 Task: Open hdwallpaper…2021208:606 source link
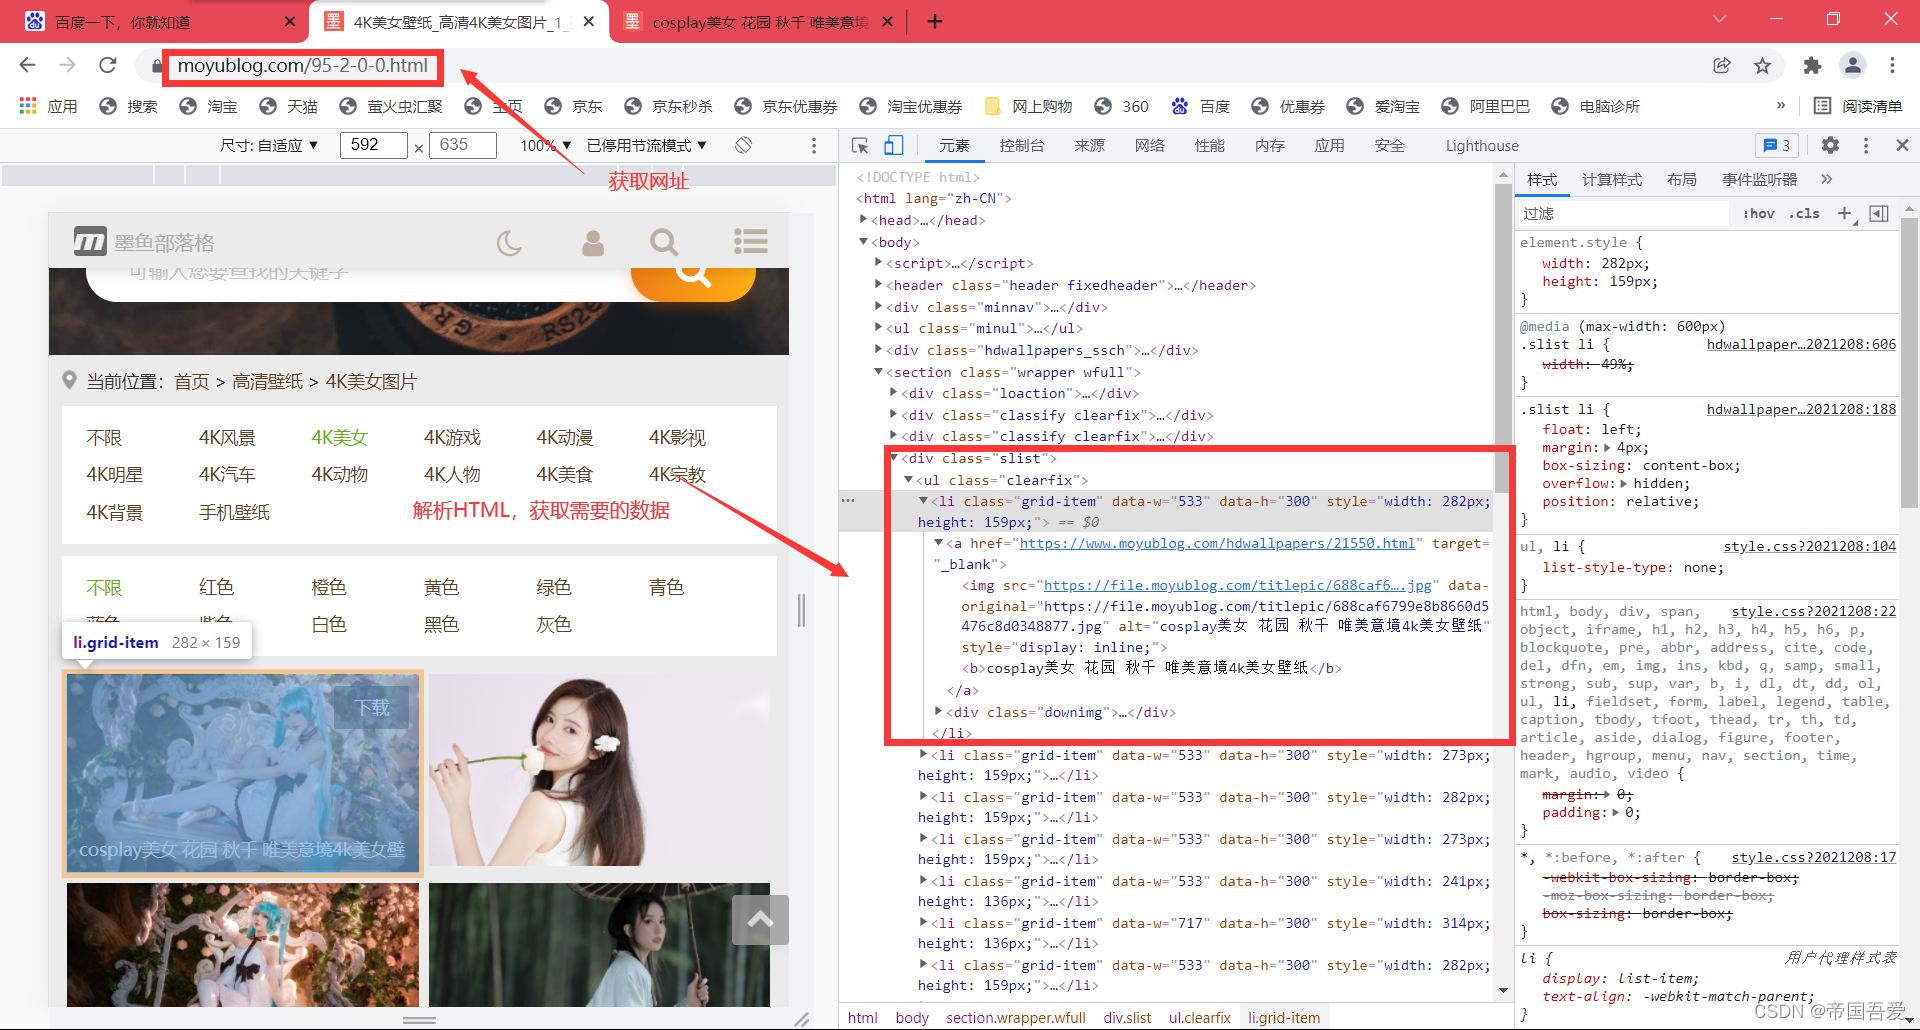1801,344
